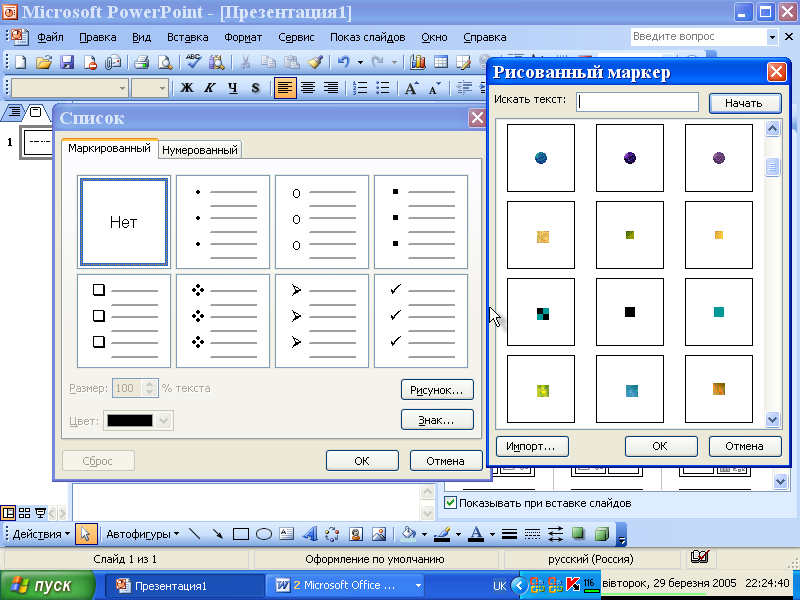Screen dimensions: 800x600
Task: Run the spelling check ABC icon
Action: tap(193, 62)
